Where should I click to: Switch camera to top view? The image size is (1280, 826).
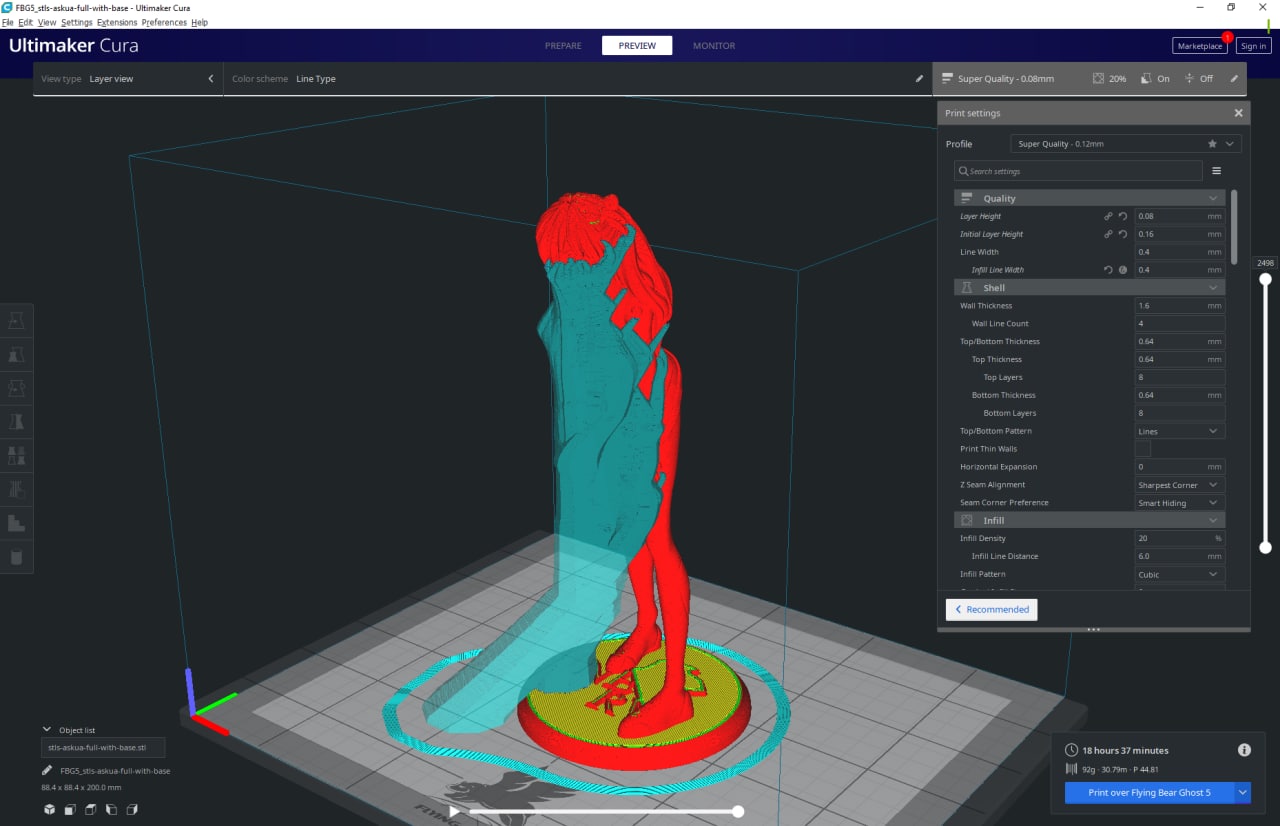[x=90, y=809]
